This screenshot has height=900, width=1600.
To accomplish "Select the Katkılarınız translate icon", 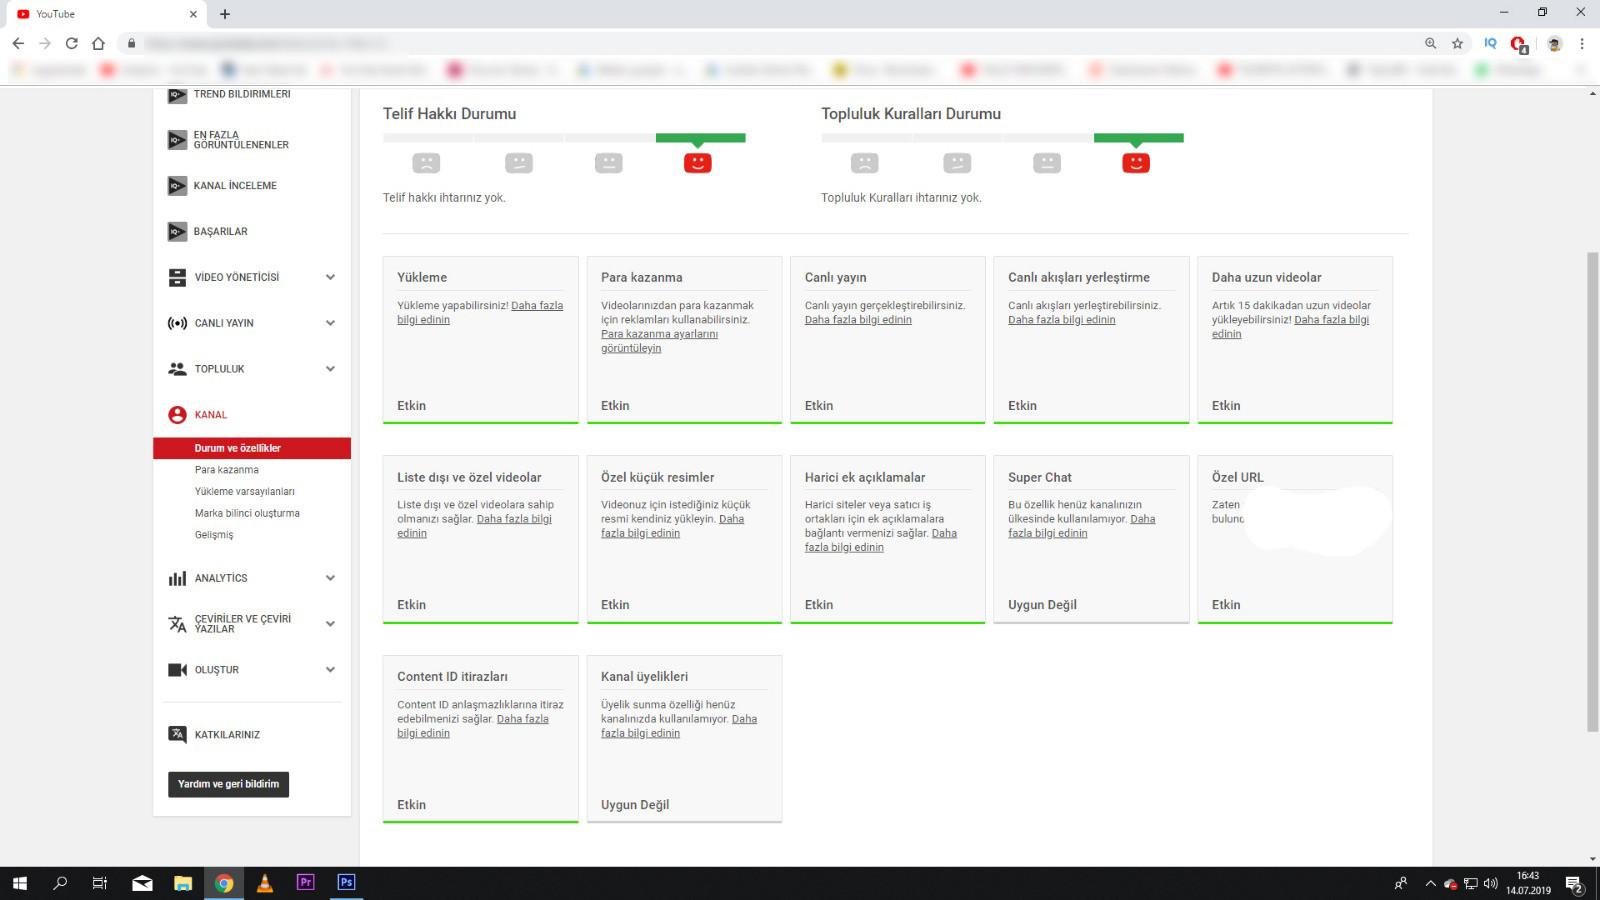I will coord(177,734).
